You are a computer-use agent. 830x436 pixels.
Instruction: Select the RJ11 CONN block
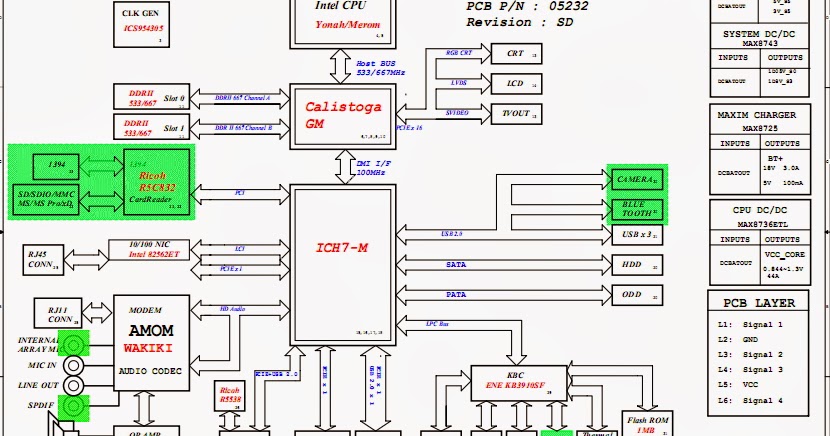[58, 313]
